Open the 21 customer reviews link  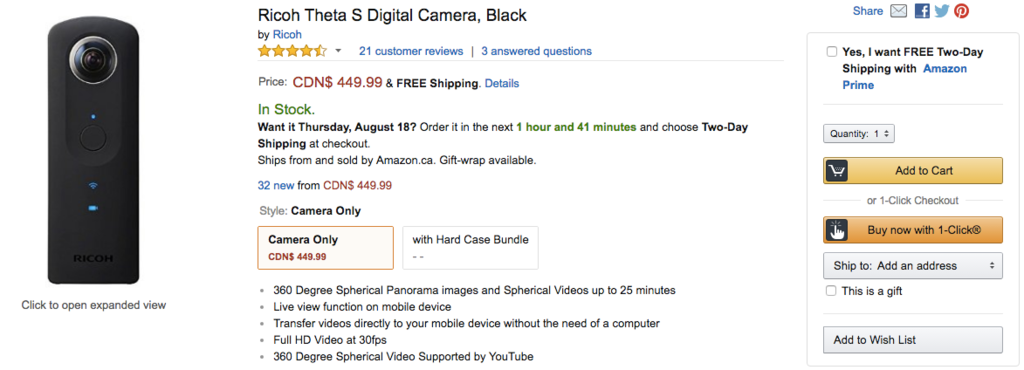[411, 51]
